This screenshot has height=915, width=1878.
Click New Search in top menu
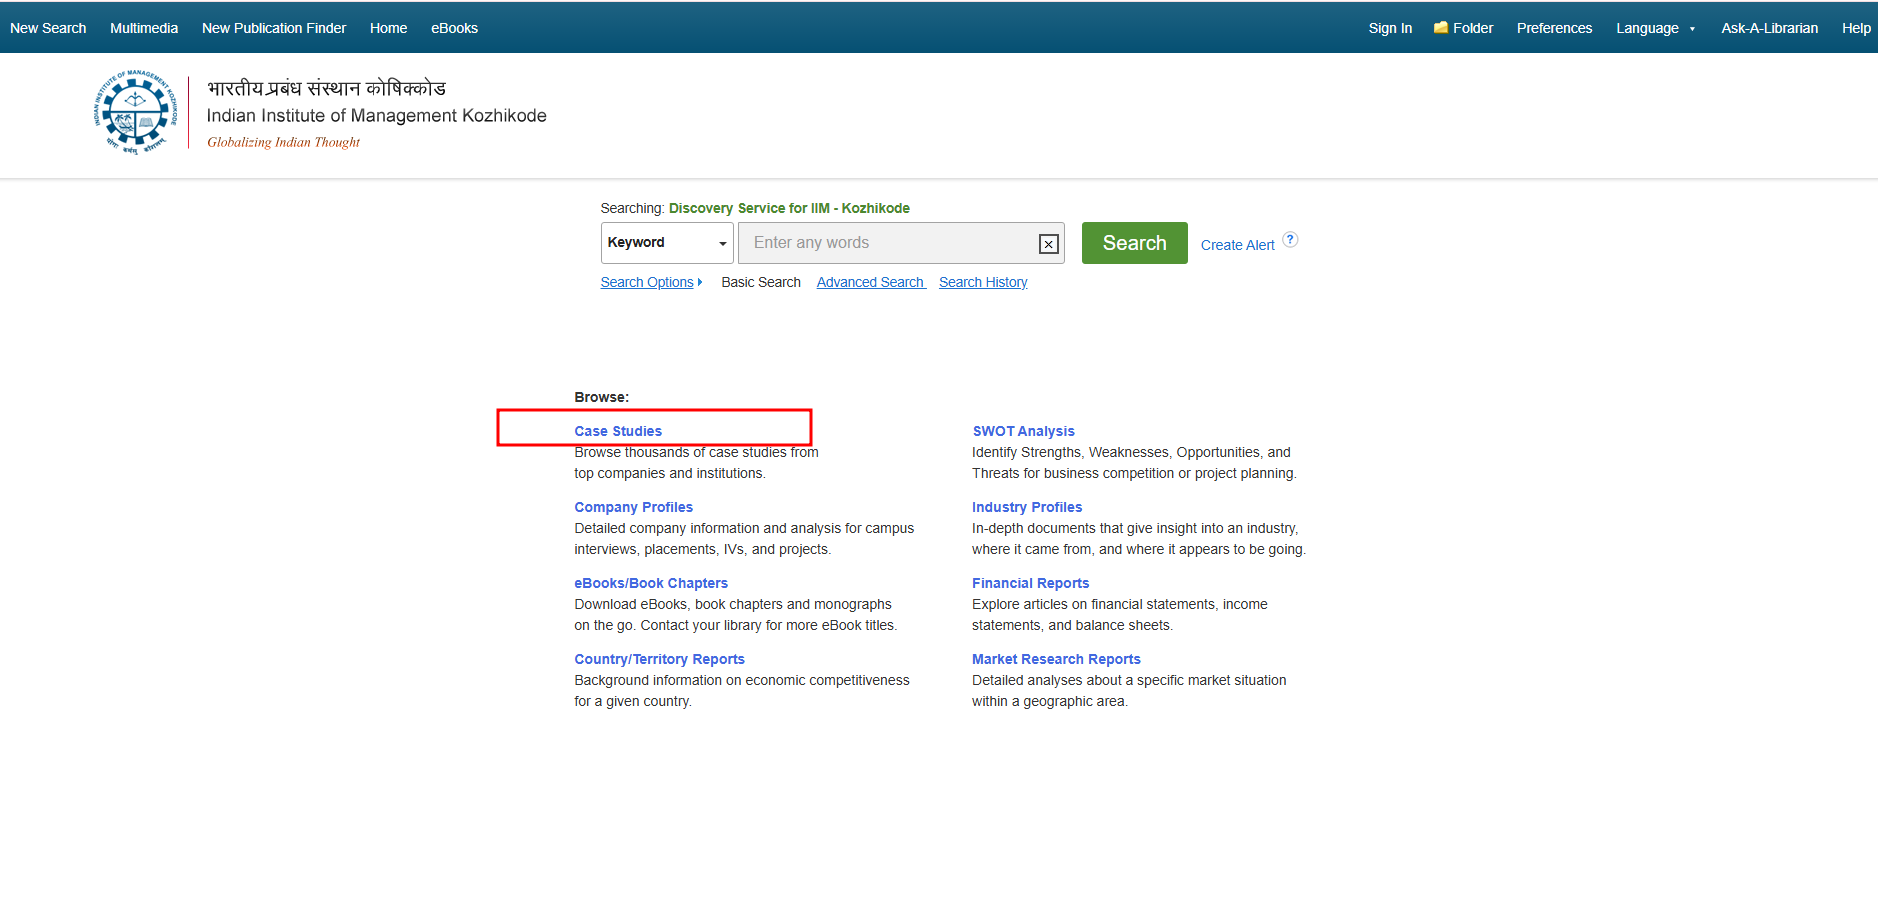(x=48, y=28)
